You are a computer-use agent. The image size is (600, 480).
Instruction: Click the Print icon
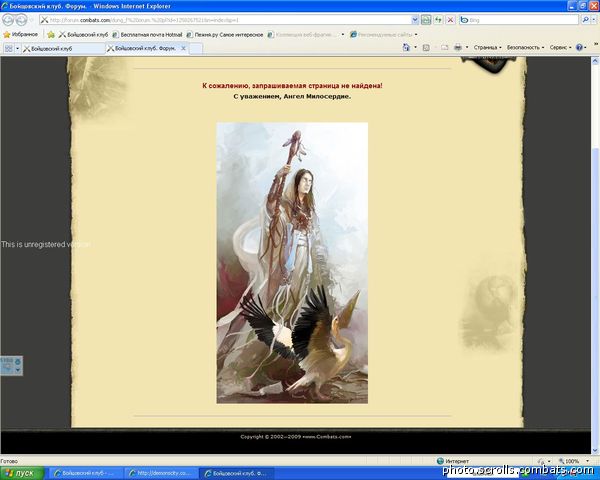(x=458, y=47)
